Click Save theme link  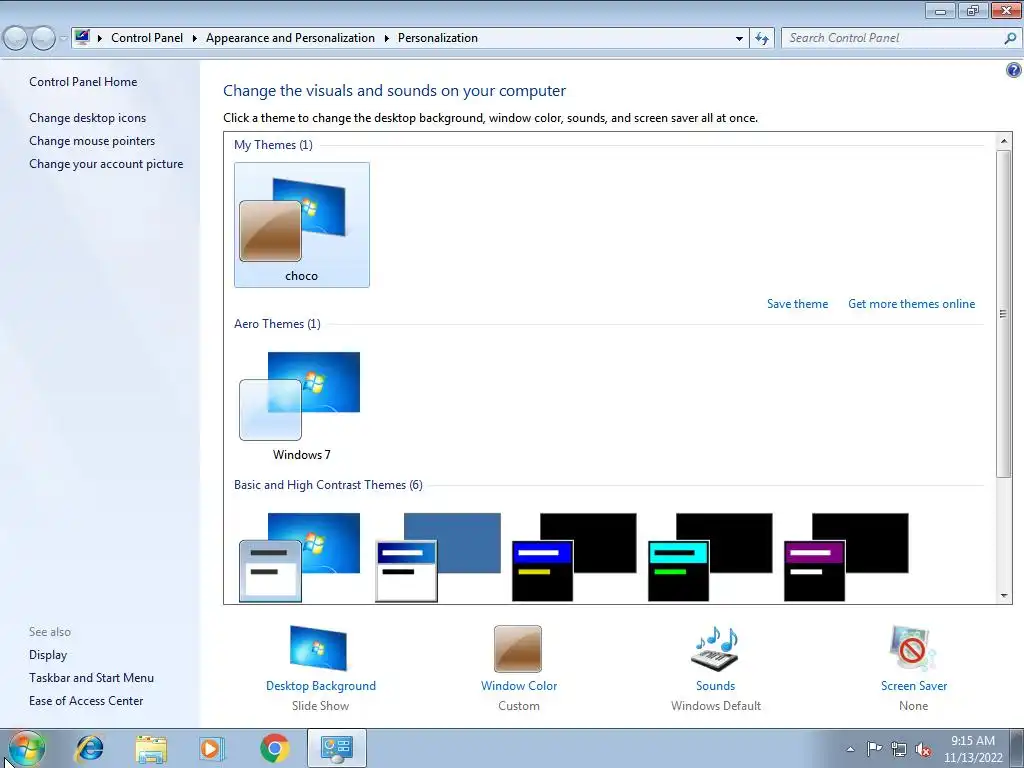797,304
